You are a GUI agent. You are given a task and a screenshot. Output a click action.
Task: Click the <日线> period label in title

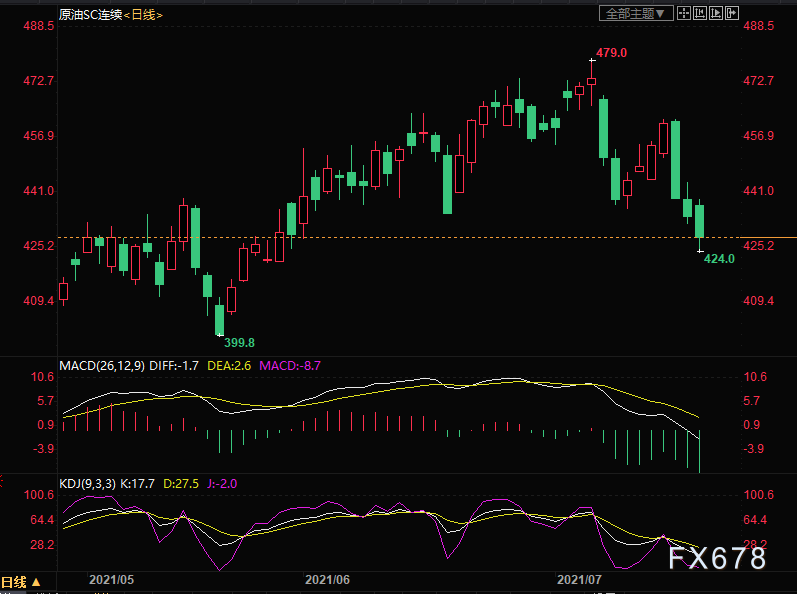pos(143,15)
